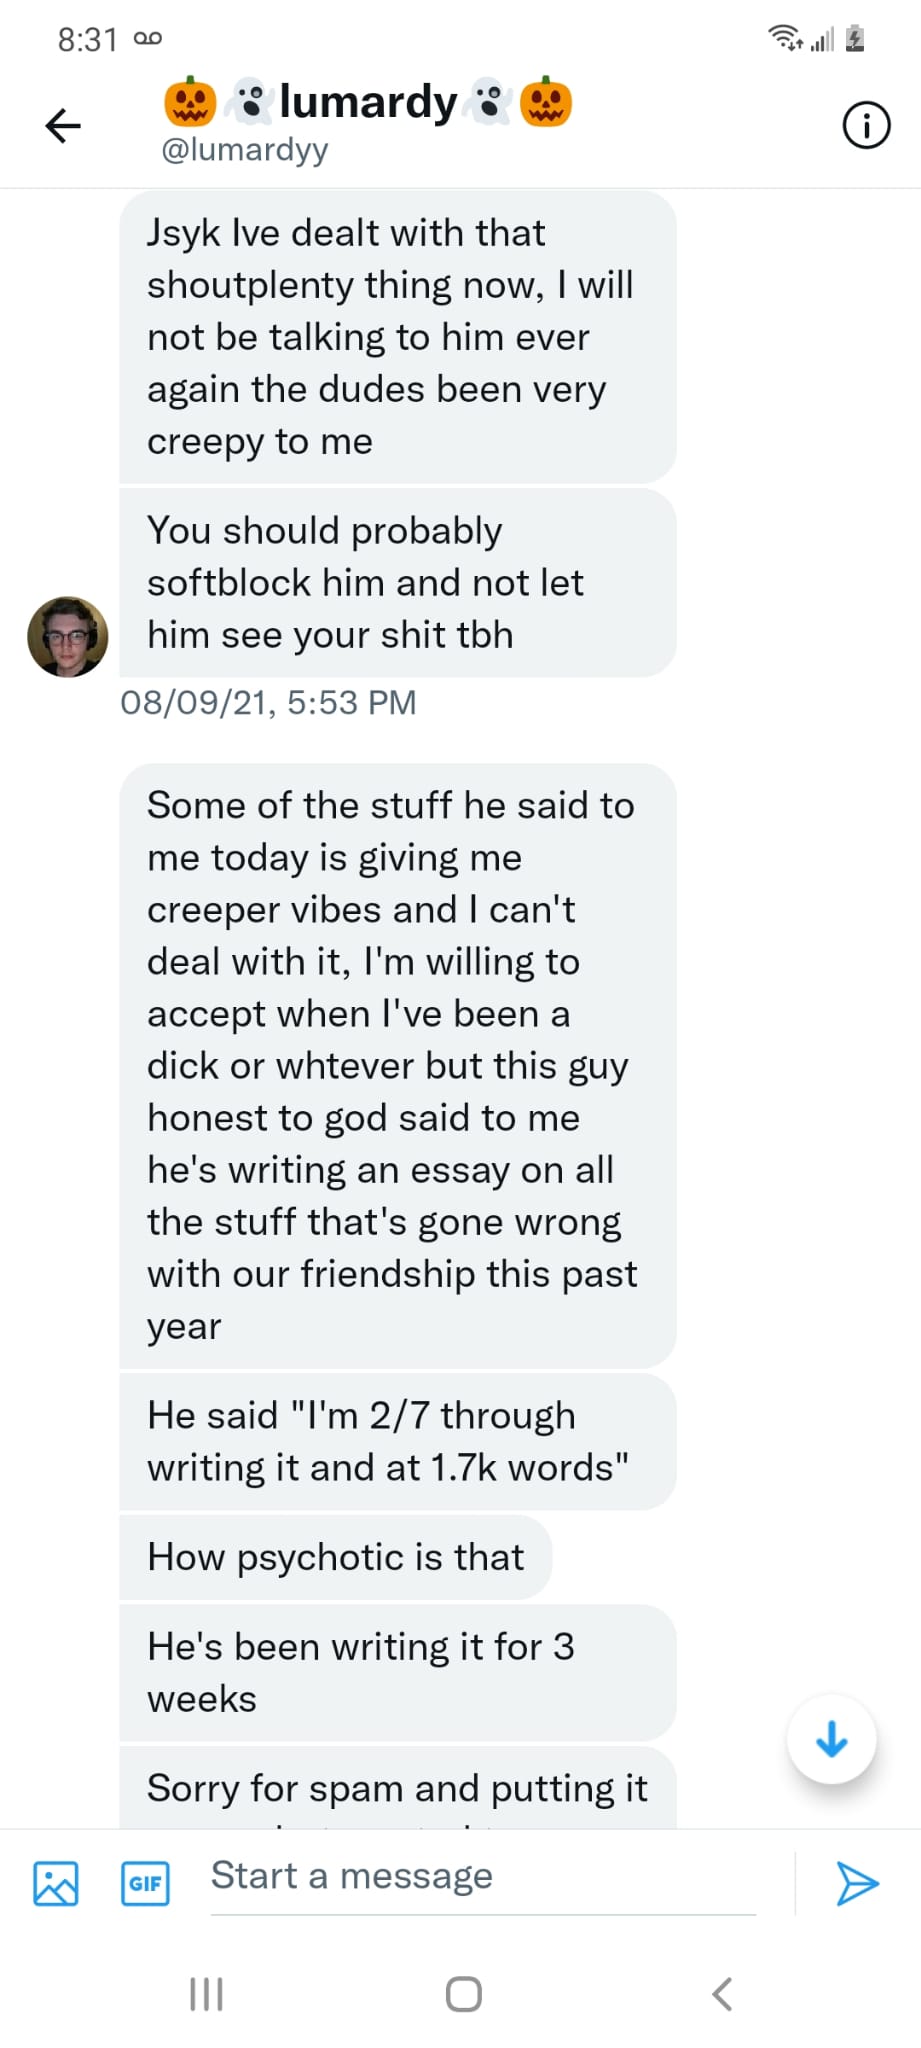Tap the lumardy display name header
The height and width of the screenshot is (2048, 921).
[368, 102]
